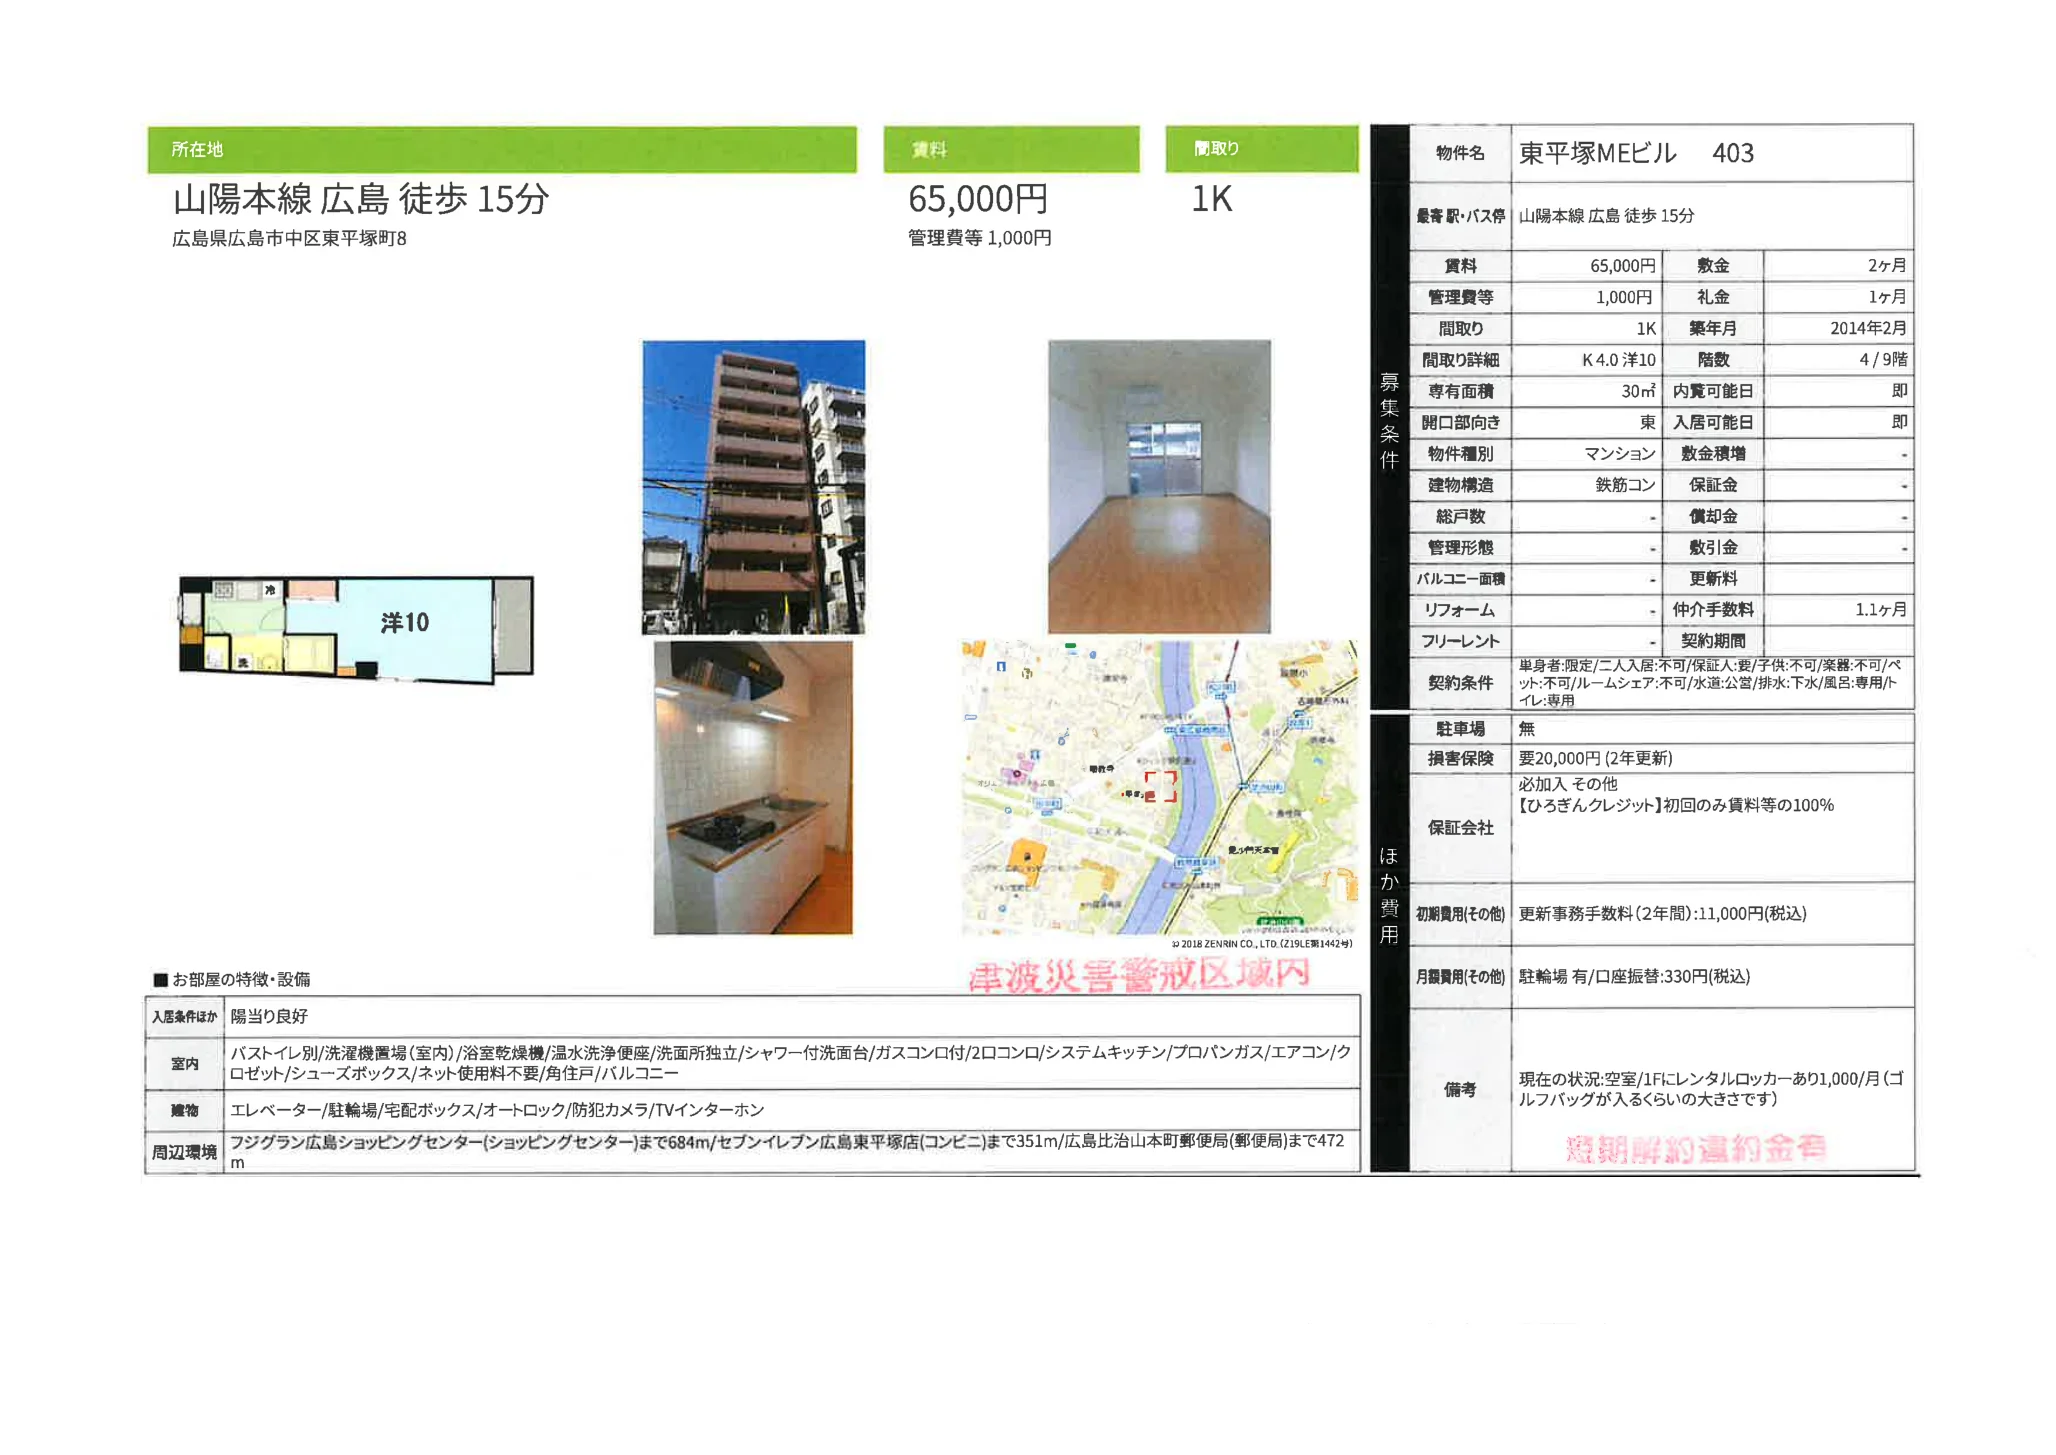The width and height of the screenshot is (2056, 1455).
Task: Click the red 津波災害警戒区域内 stamp
Action: (1139, 975)
